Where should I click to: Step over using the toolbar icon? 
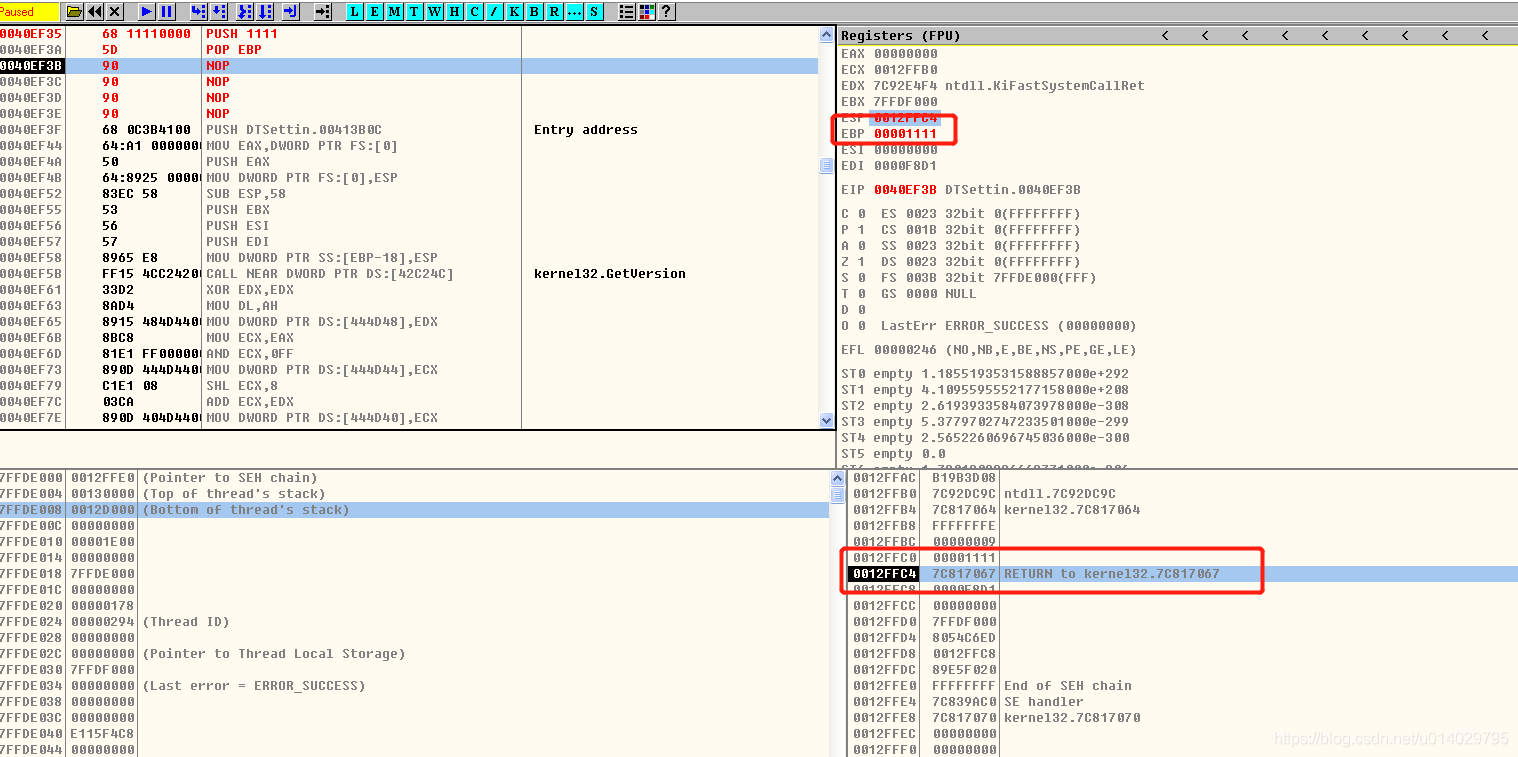click(x=218, y=12)
